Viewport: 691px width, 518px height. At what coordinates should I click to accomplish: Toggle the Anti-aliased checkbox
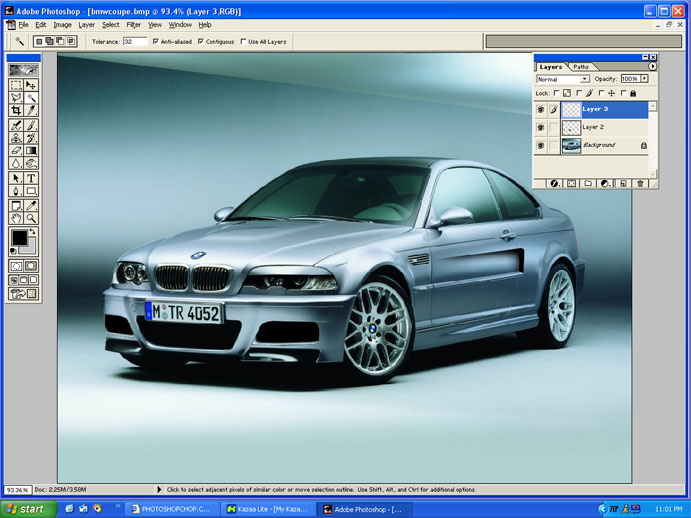pos(155,42)
